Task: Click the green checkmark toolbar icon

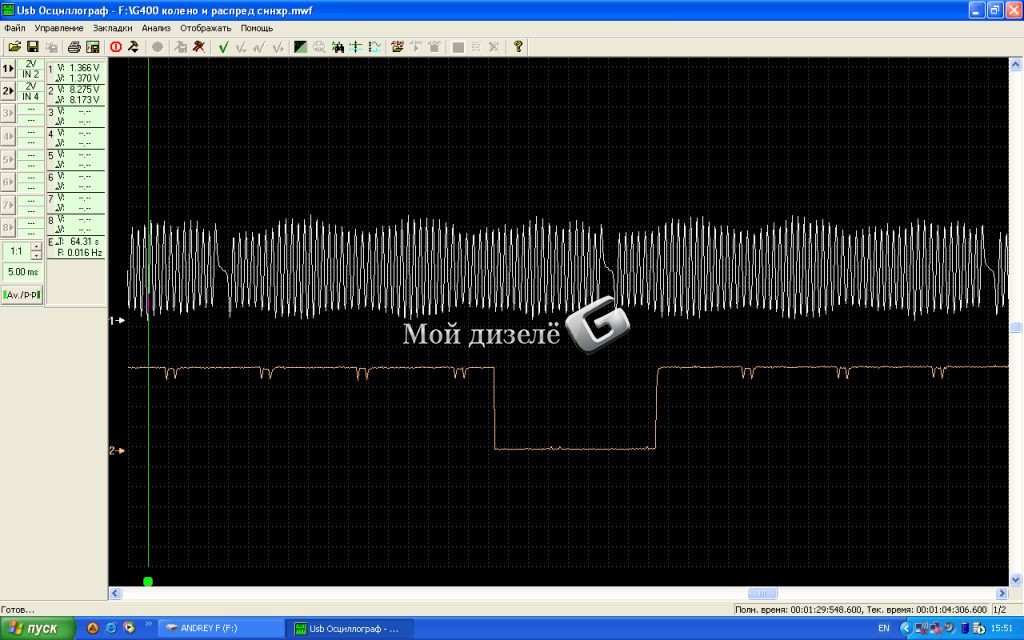Action: pos(224,47)
